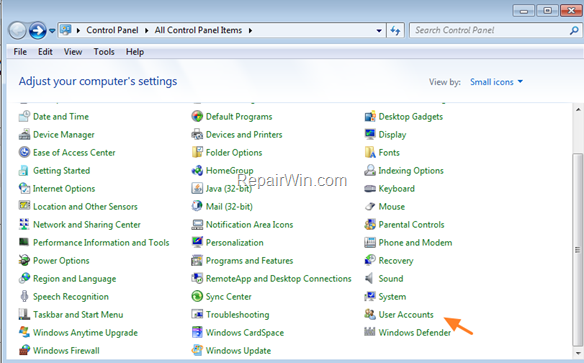Open Notification Area Icons link

click(x=250, y=225)
